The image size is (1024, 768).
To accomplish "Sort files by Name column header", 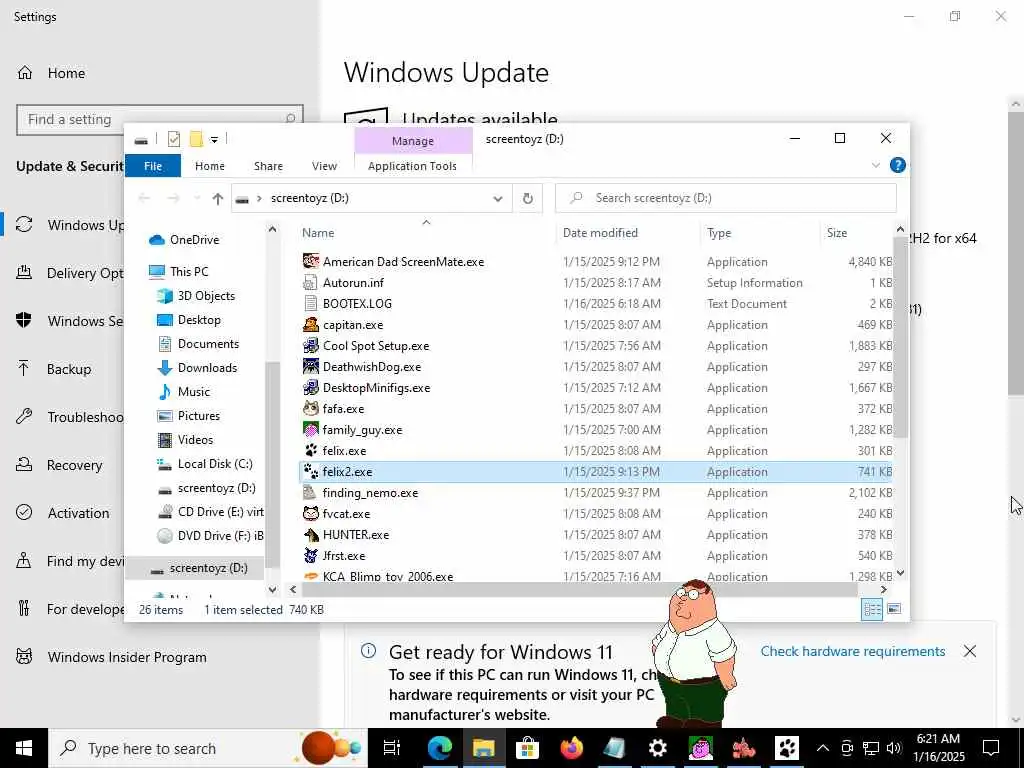I will 318,232.
